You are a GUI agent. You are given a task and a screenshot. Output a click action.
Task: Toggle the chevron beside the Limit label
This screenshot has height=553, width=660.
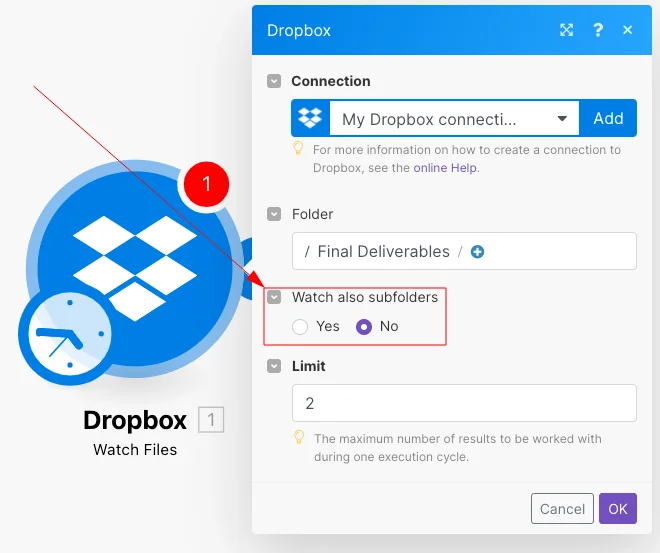pyautogui.click(x=274, y=366)
